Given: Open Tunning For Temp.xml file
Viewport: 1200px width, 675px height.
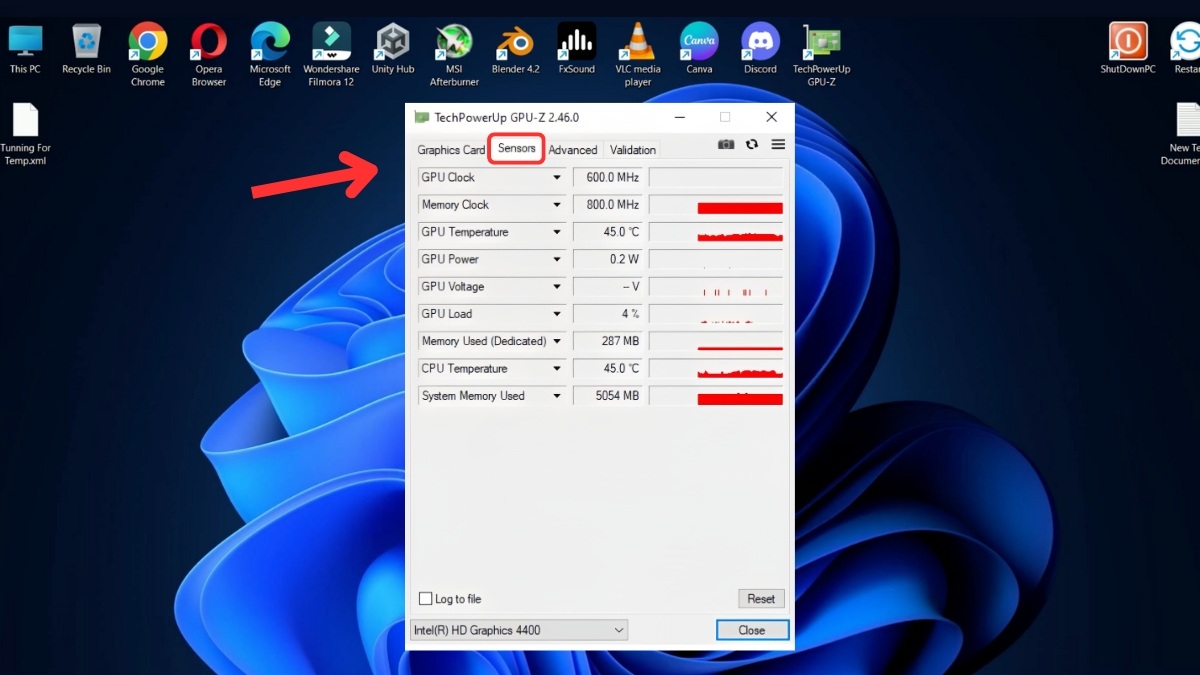Looking at the screenshot, I should click(x=25, y=135).
